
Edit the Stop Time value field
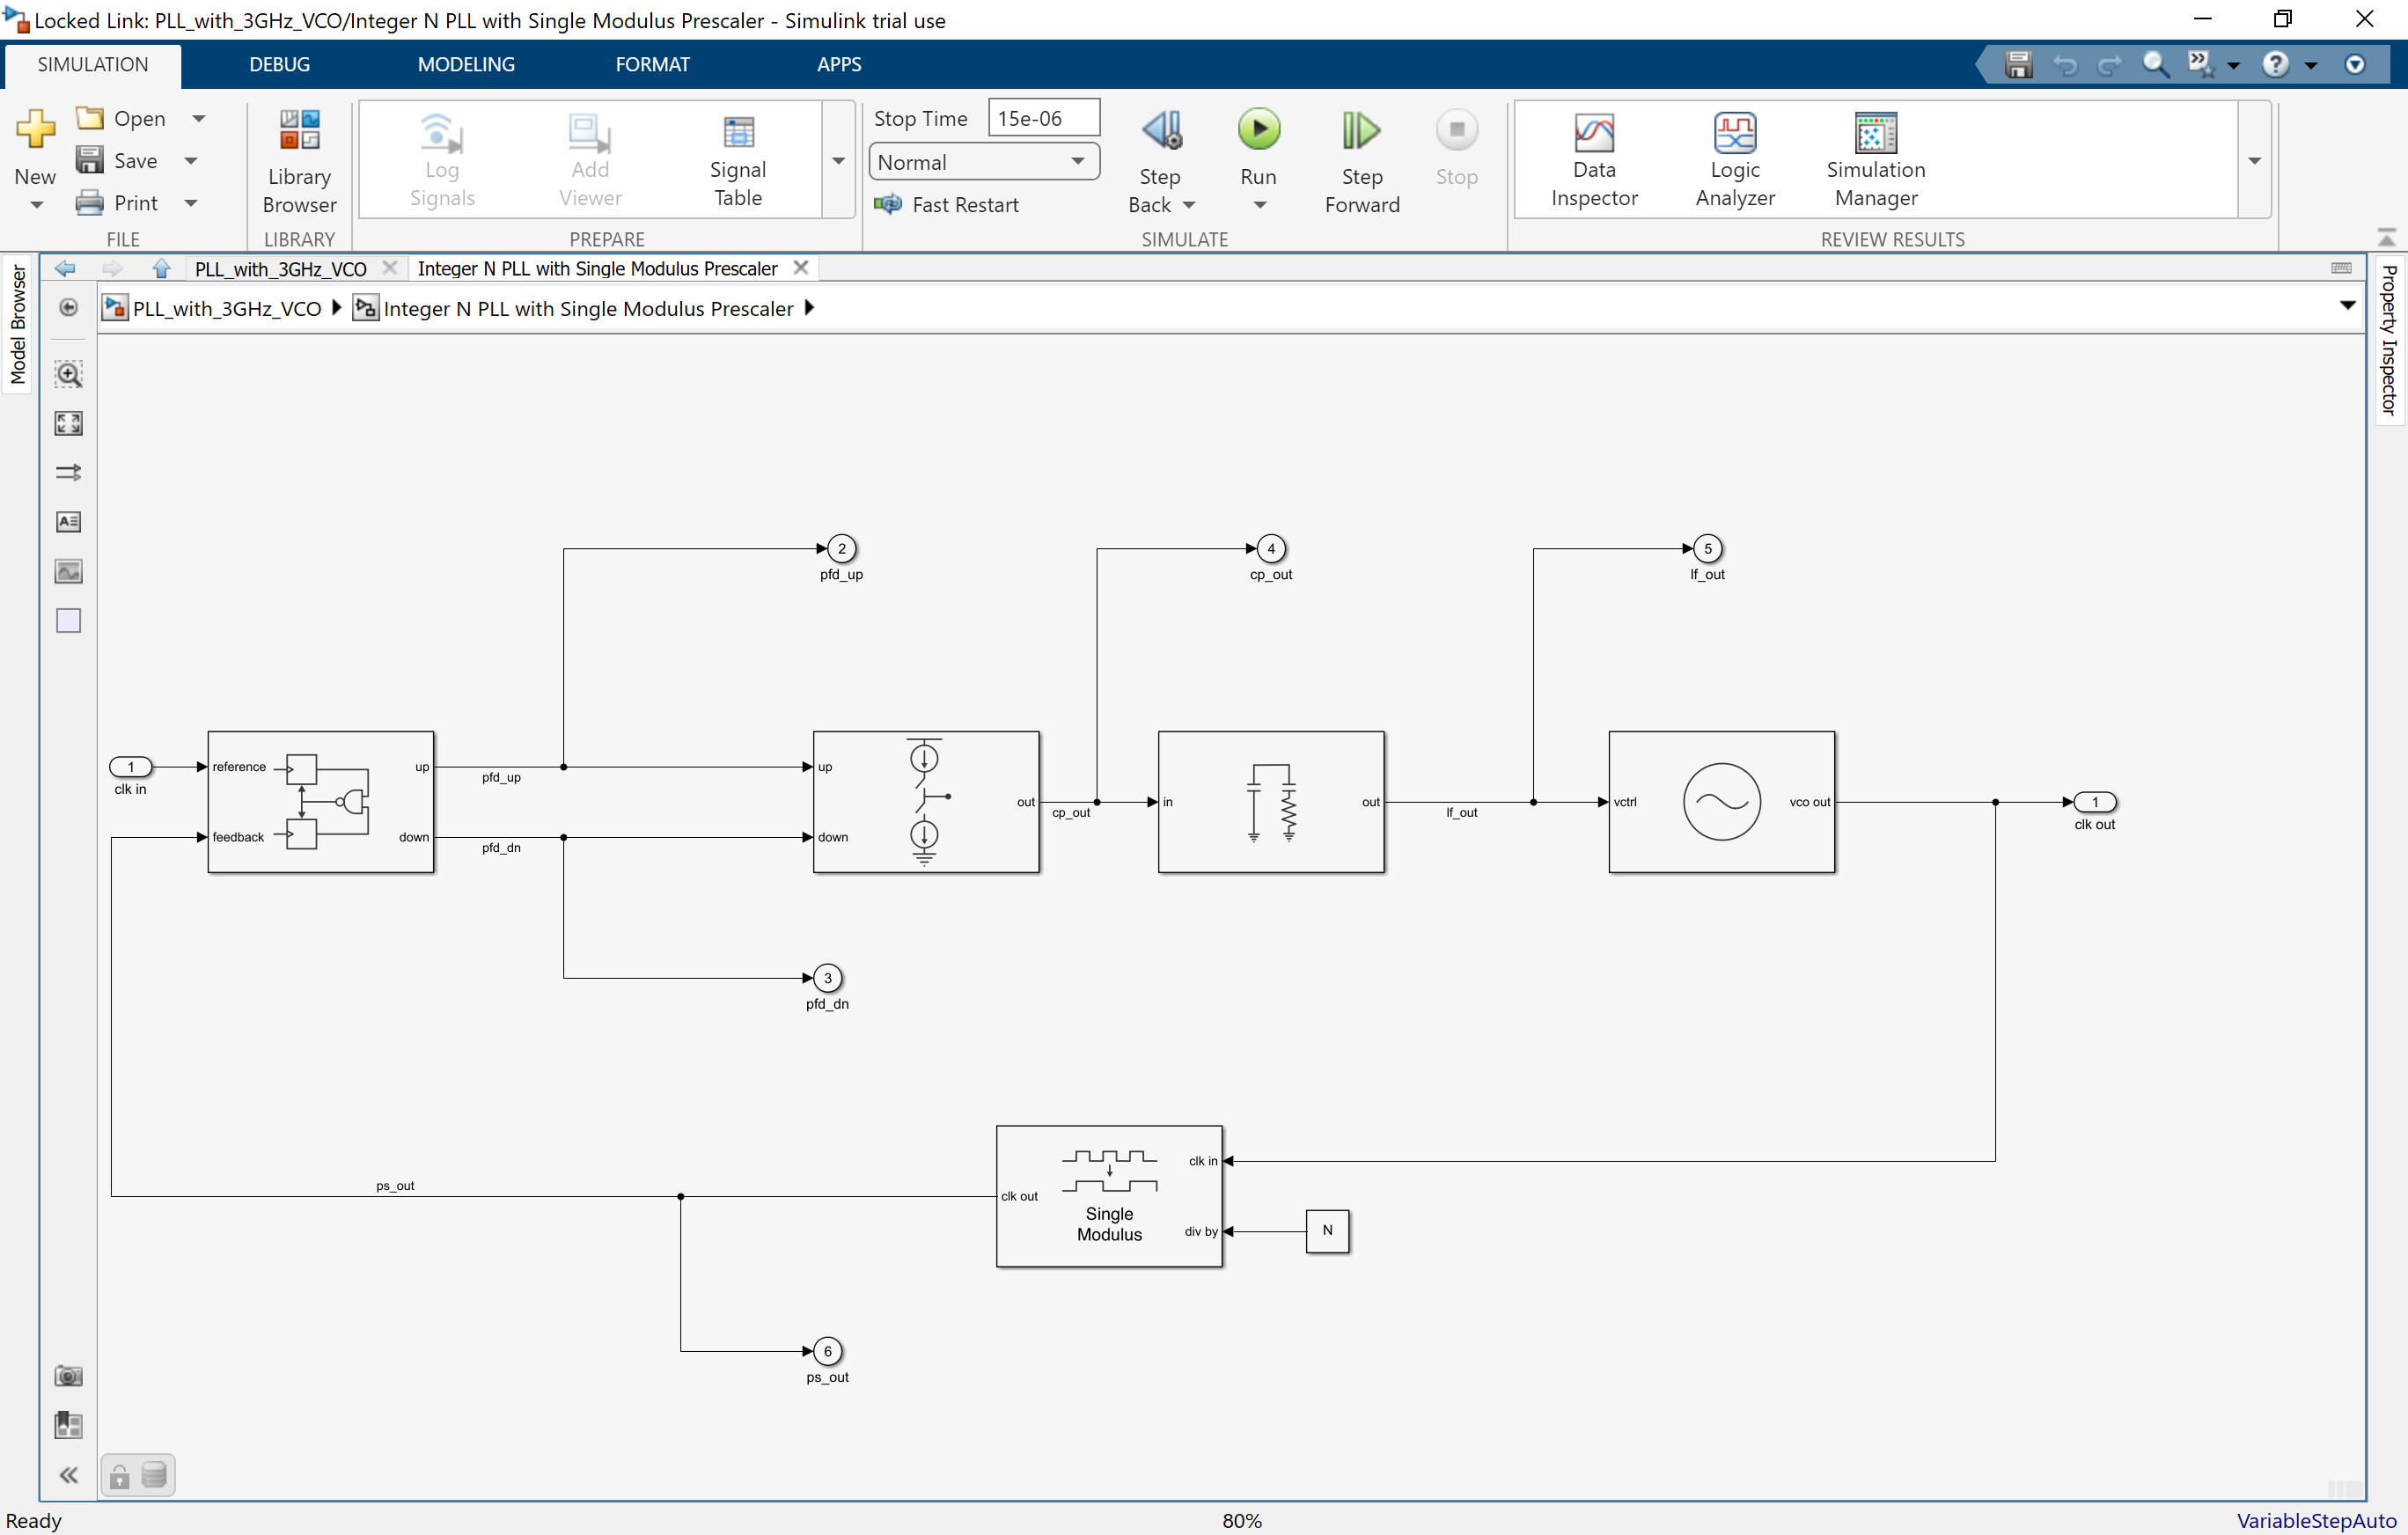(x=1042, y=117)
